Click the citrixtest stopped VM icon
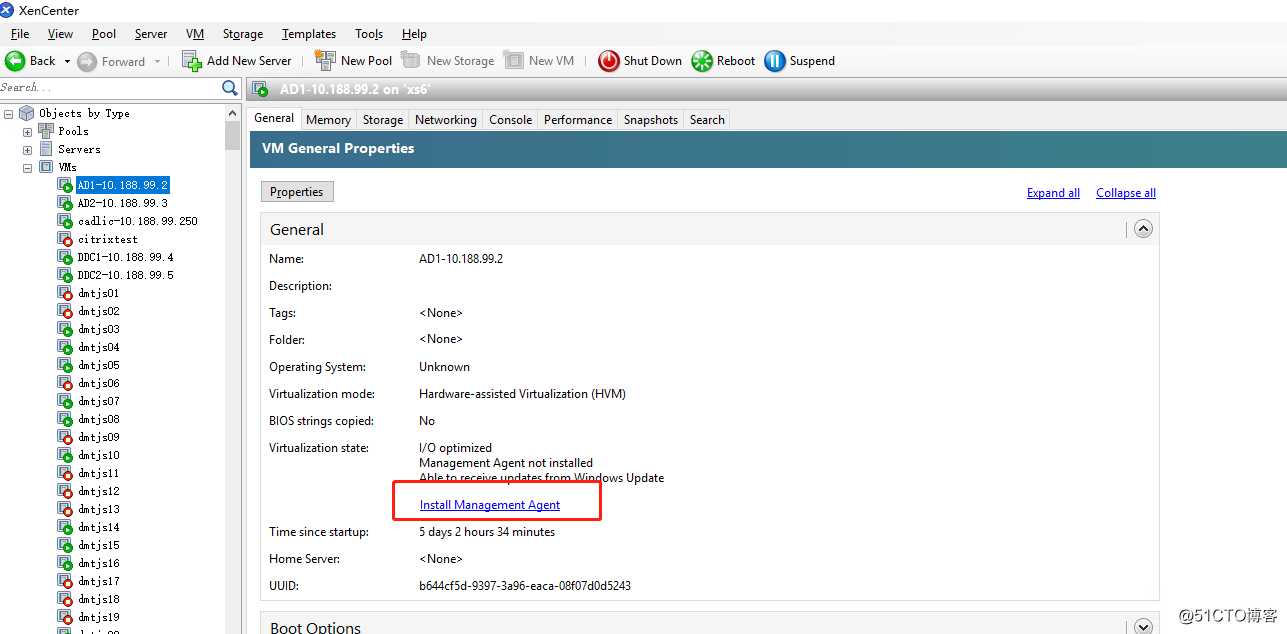 coord(65,239)
